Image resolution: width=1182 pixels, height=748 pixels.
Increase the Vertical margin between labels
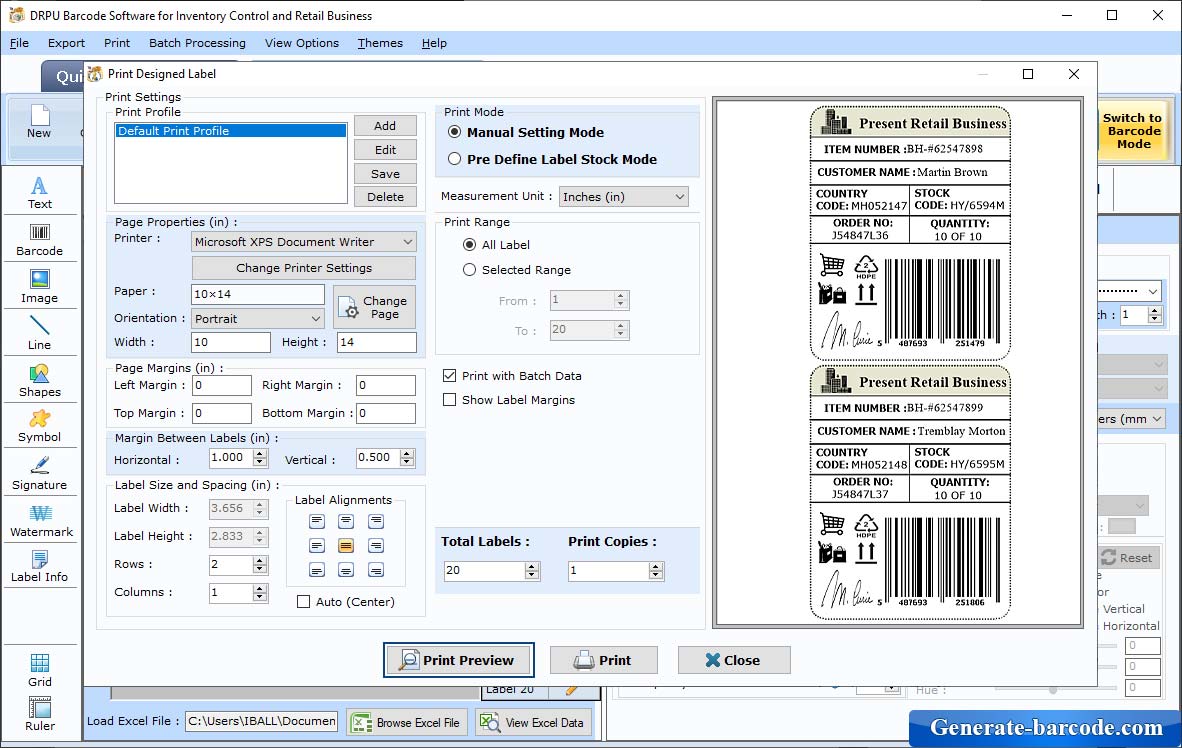pos(407,453)
